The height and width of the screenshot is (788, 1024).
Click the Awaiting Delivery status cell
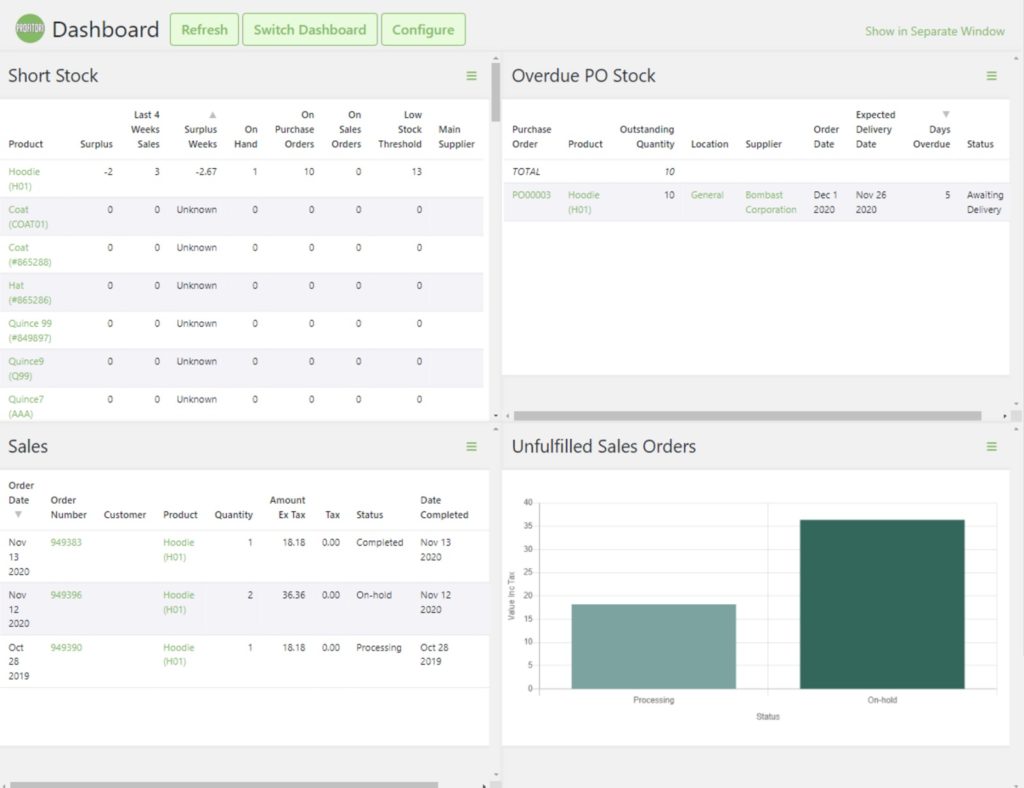[x=984, y=202]
